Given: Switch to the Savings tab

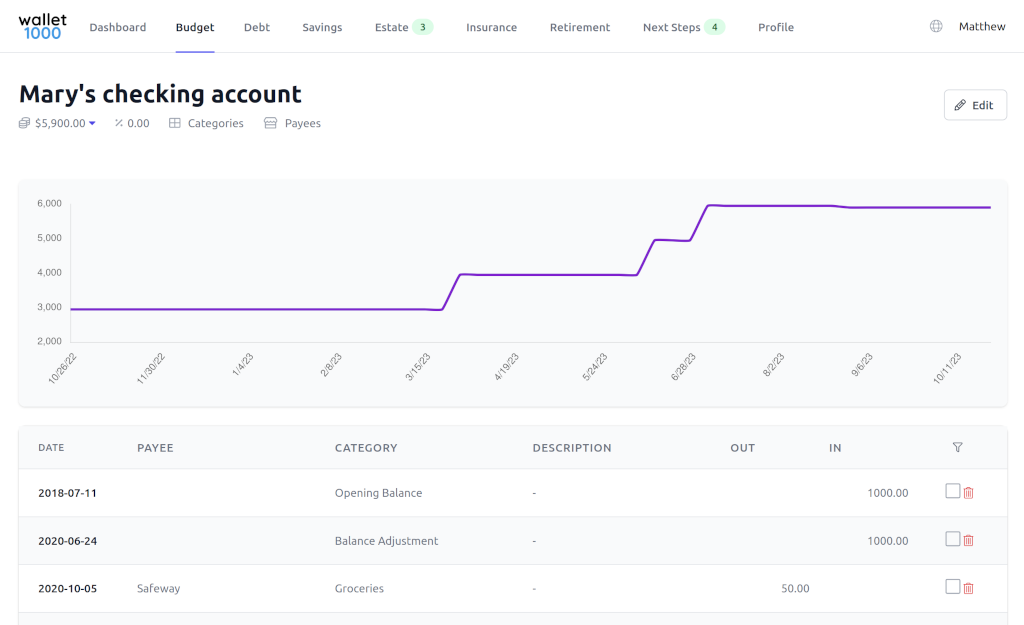Looking at the screenshot, I should pos(322,27).
